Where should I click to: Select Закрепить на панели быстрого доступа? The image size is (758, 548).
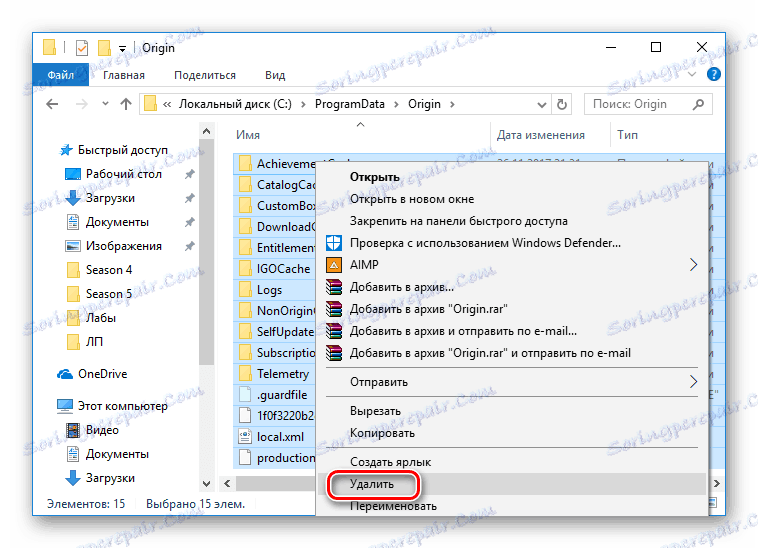[x=512, y=221]
